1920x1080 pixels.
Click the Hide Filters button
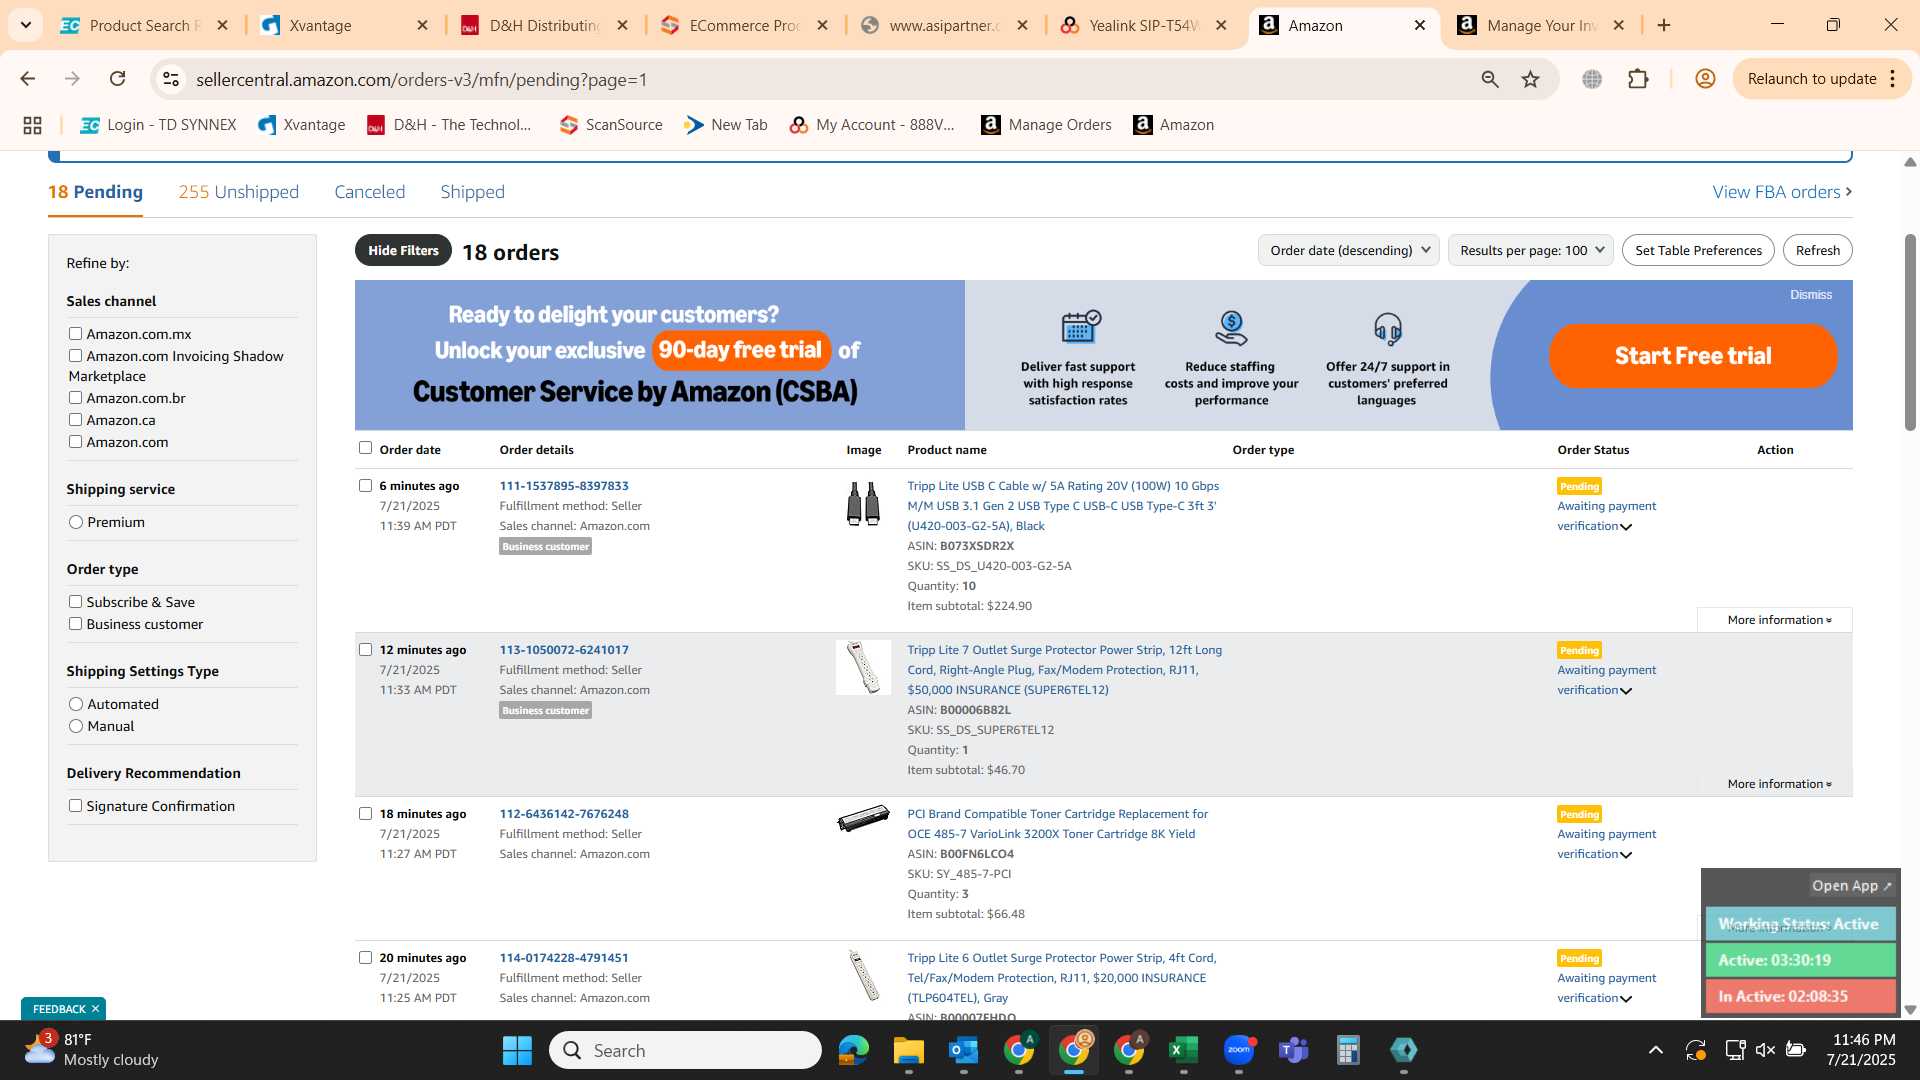click(403, 250)
